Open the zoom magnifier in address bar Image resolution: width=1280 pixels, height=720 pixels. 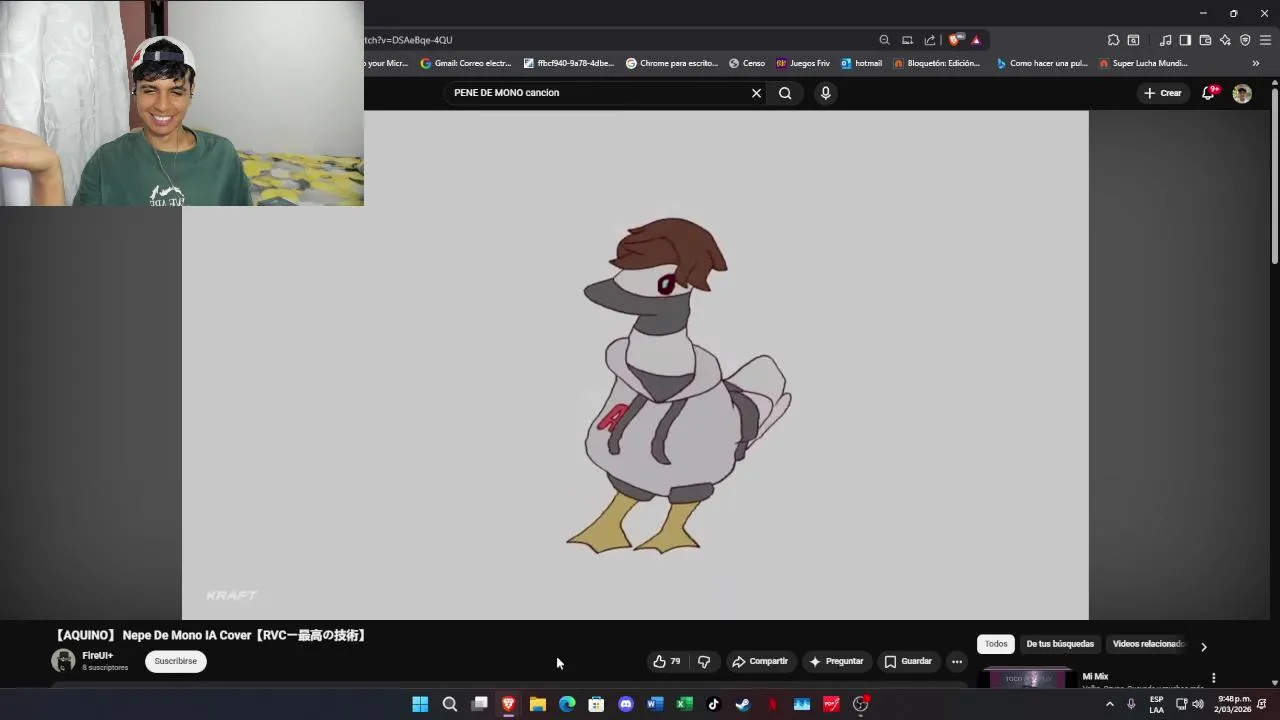click(x=884, y=40)
